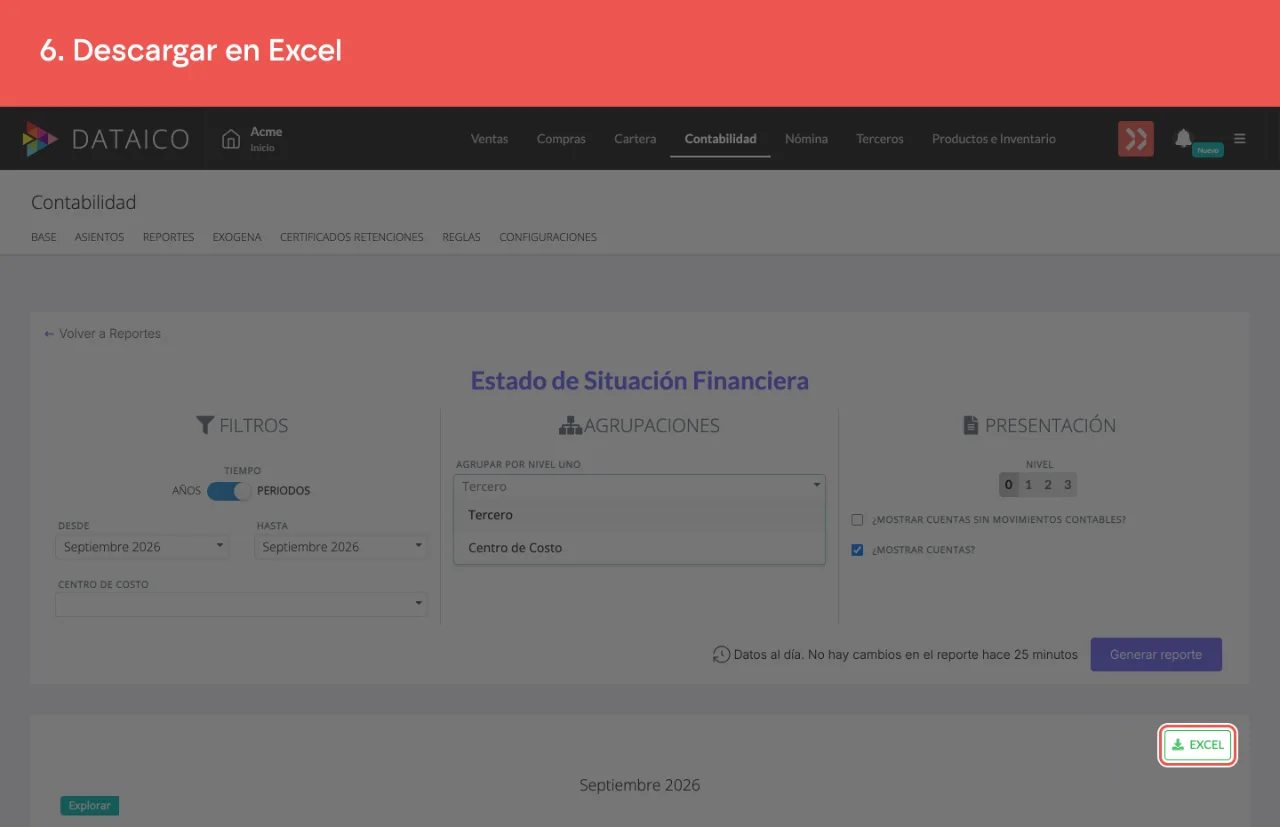Open Productos e Inventario menu
The width and height of the screenshot is (1280, 827).
[x=994, y=139]
